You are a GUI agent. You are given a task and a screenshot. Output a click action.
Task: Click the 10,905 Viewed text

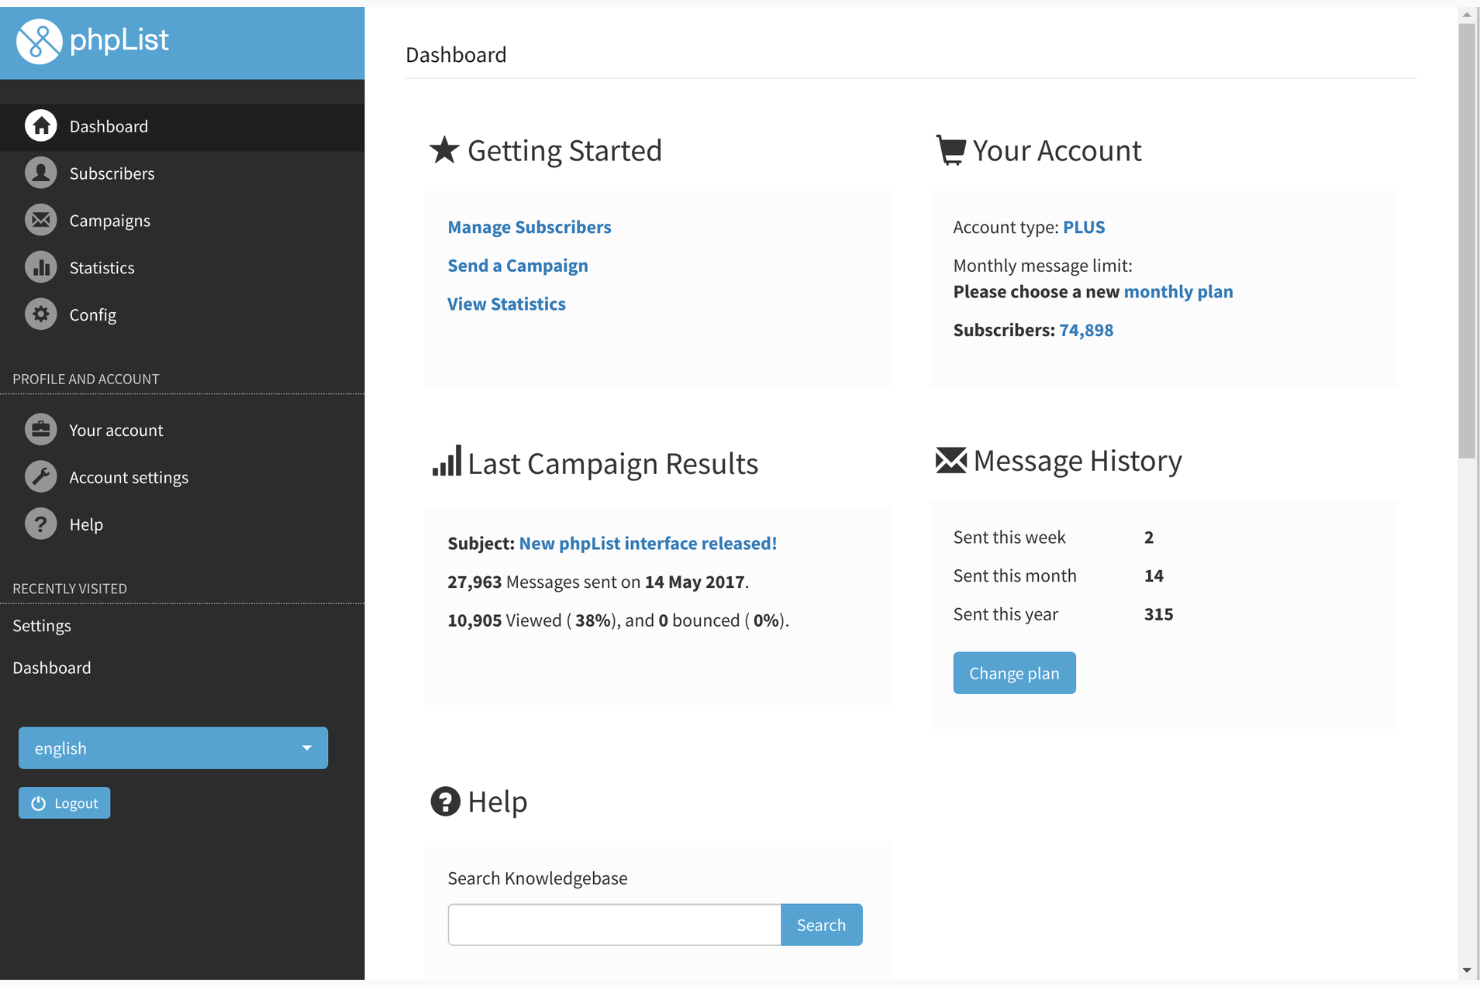[x=505, y=620]
